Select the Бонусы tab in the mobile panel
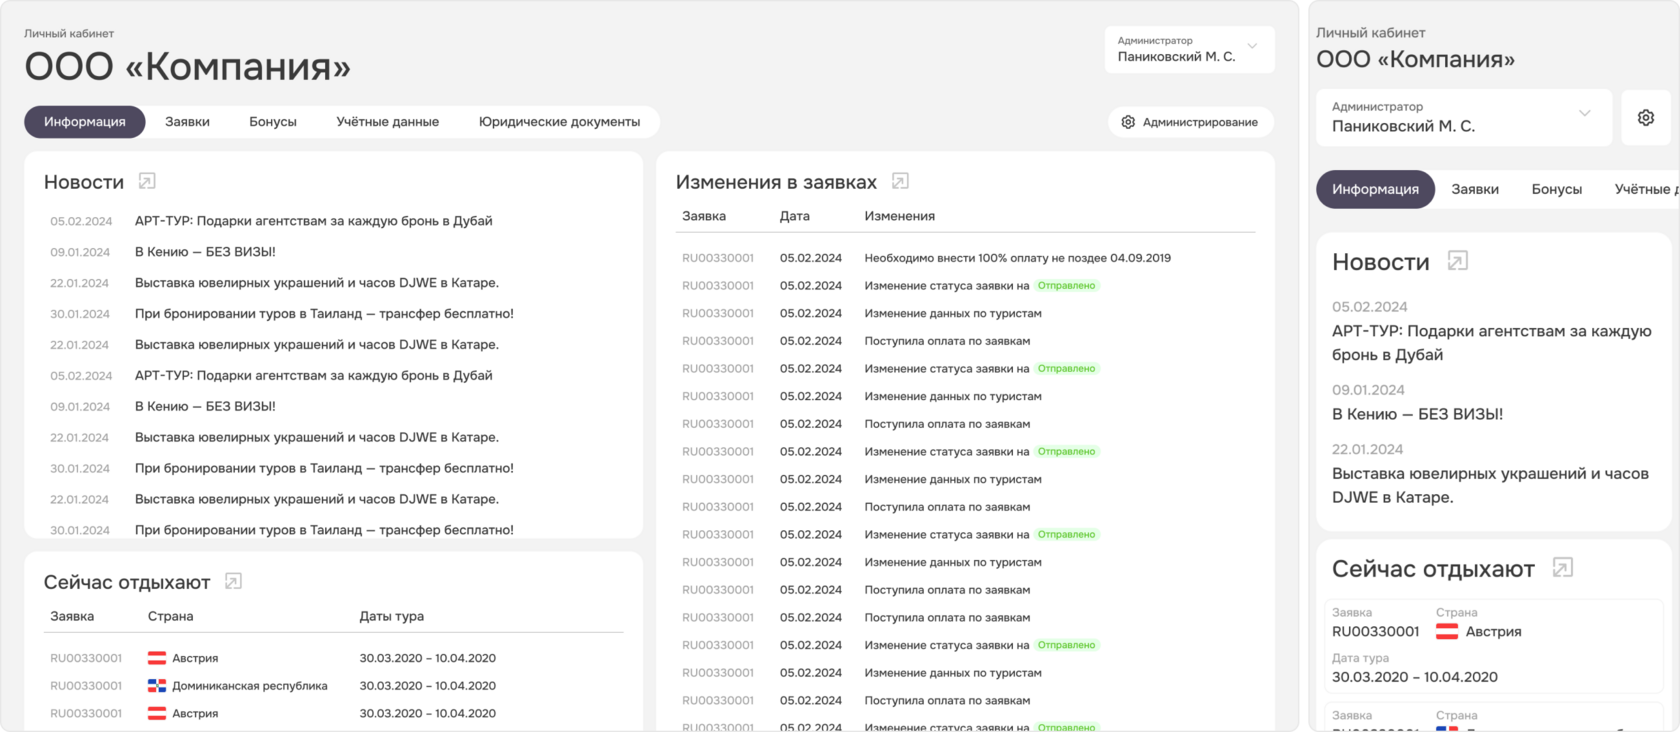Screen dimensions: 1680x732 [x=1556, y=189]
